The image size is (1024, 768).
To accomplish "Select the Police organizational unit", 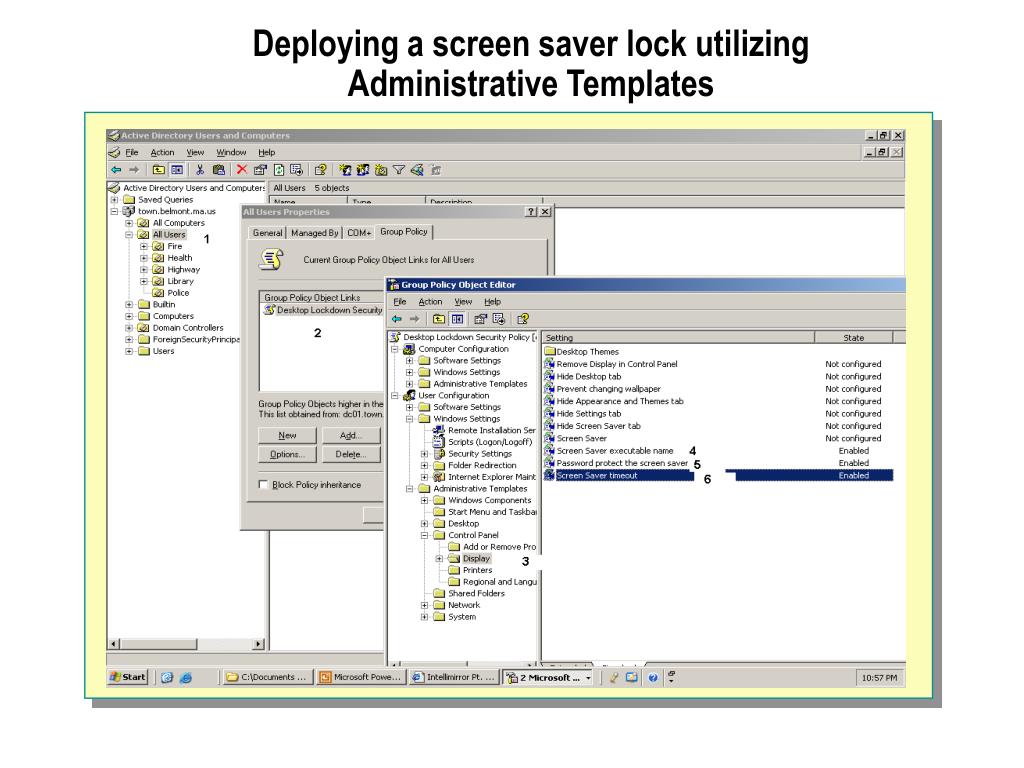I will point(171,293).
